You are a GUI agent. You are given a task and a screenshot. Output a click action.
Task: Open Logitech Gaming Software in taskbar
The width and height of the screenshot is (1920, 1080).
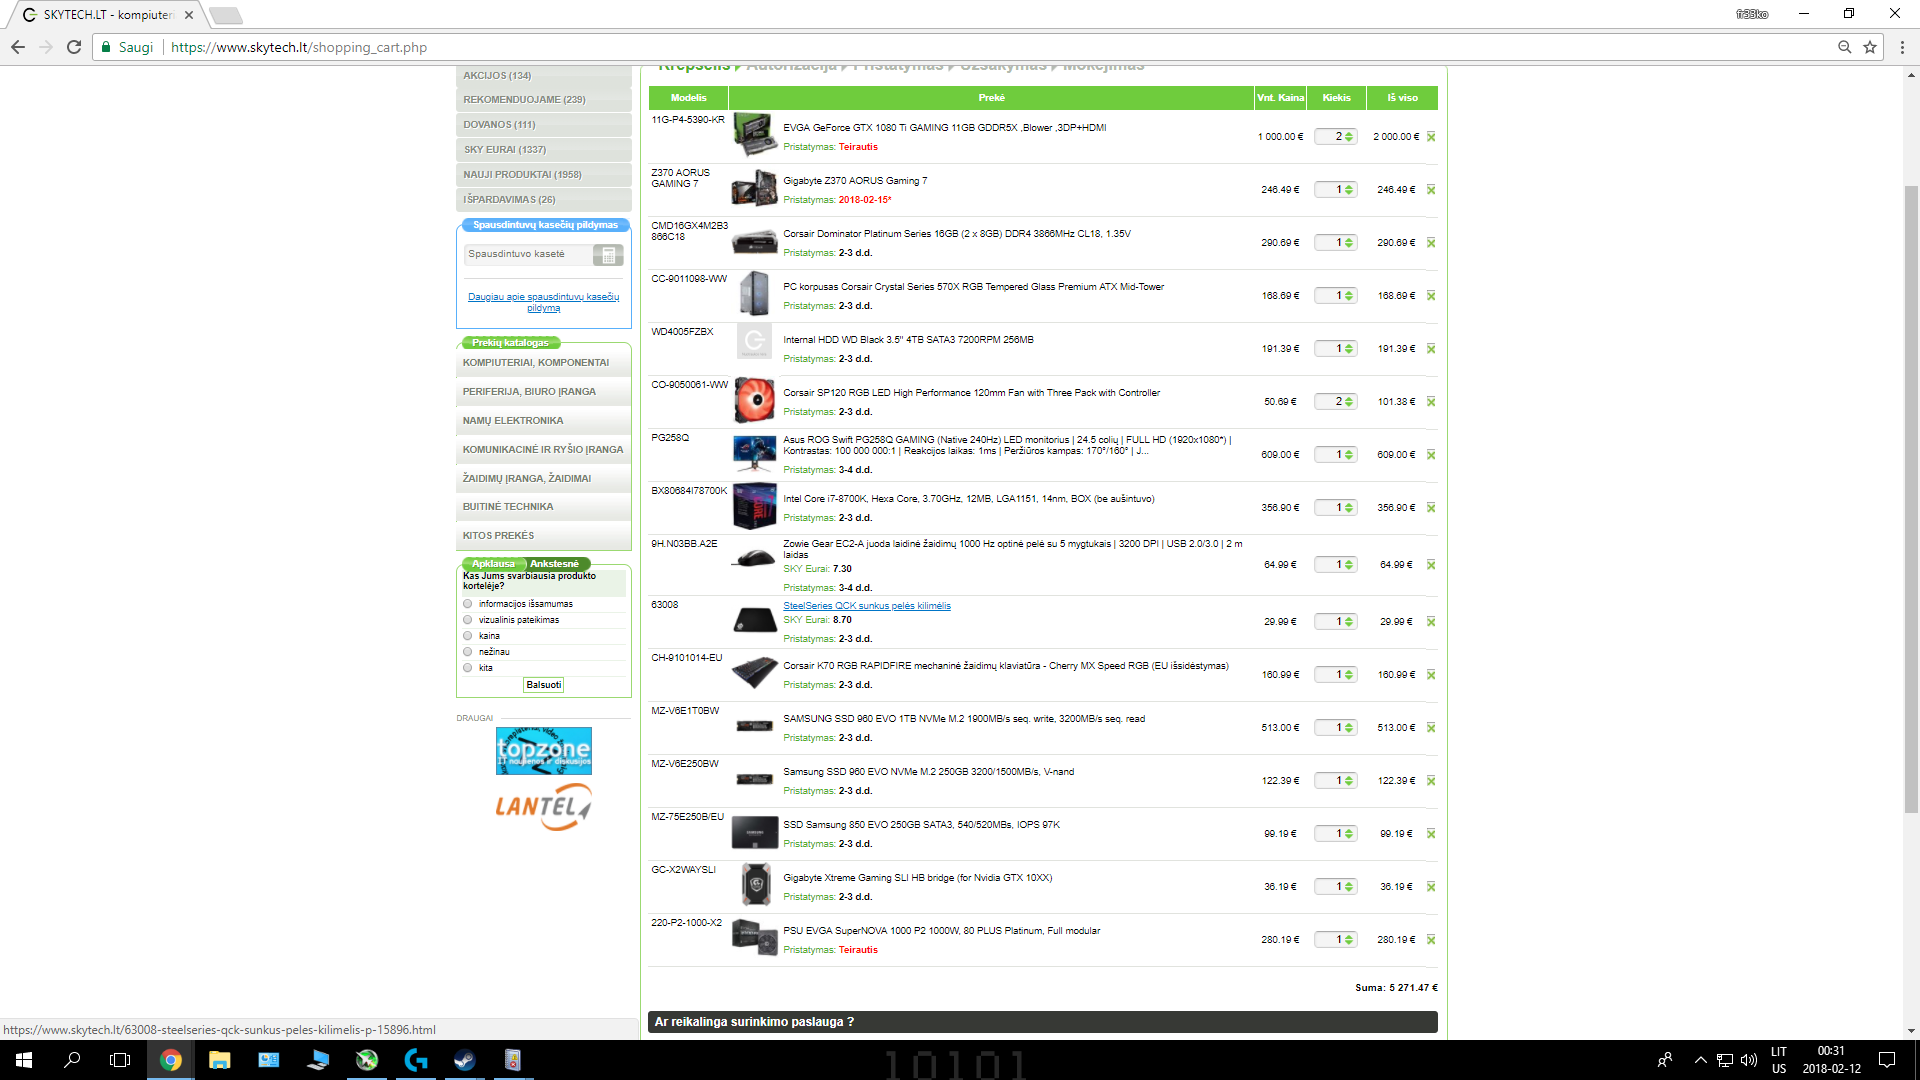tap(416, 1060)
